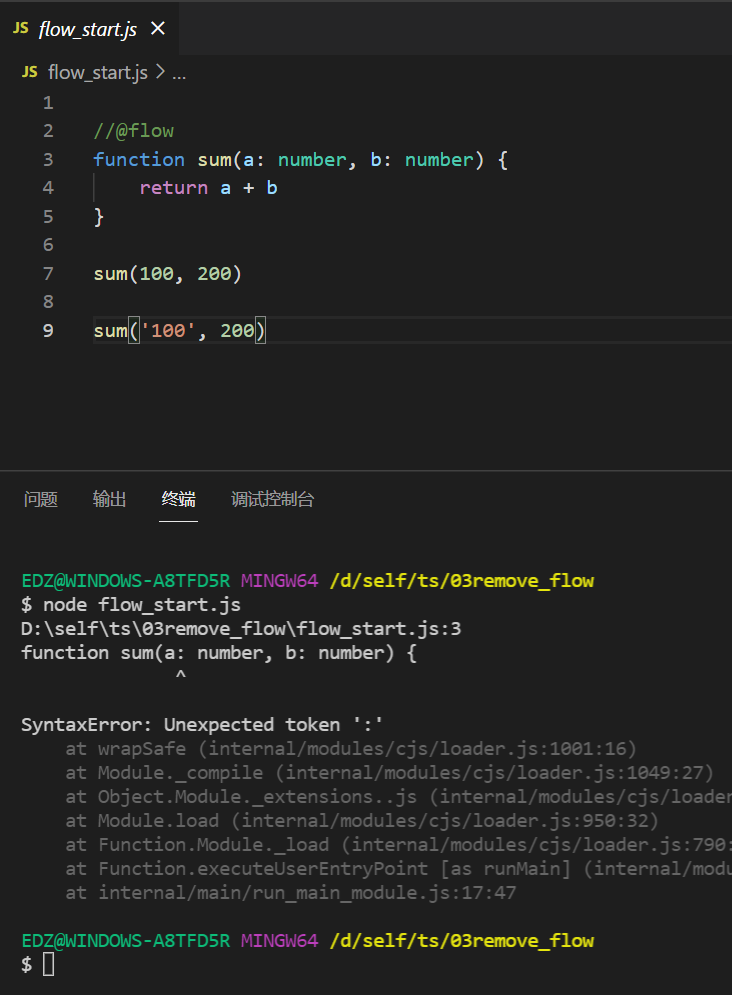732x995 pixels.
Task: Click the D:\self\ts\03remove_flow\flow_start.js:3 path
Action: tap(241, 629)
